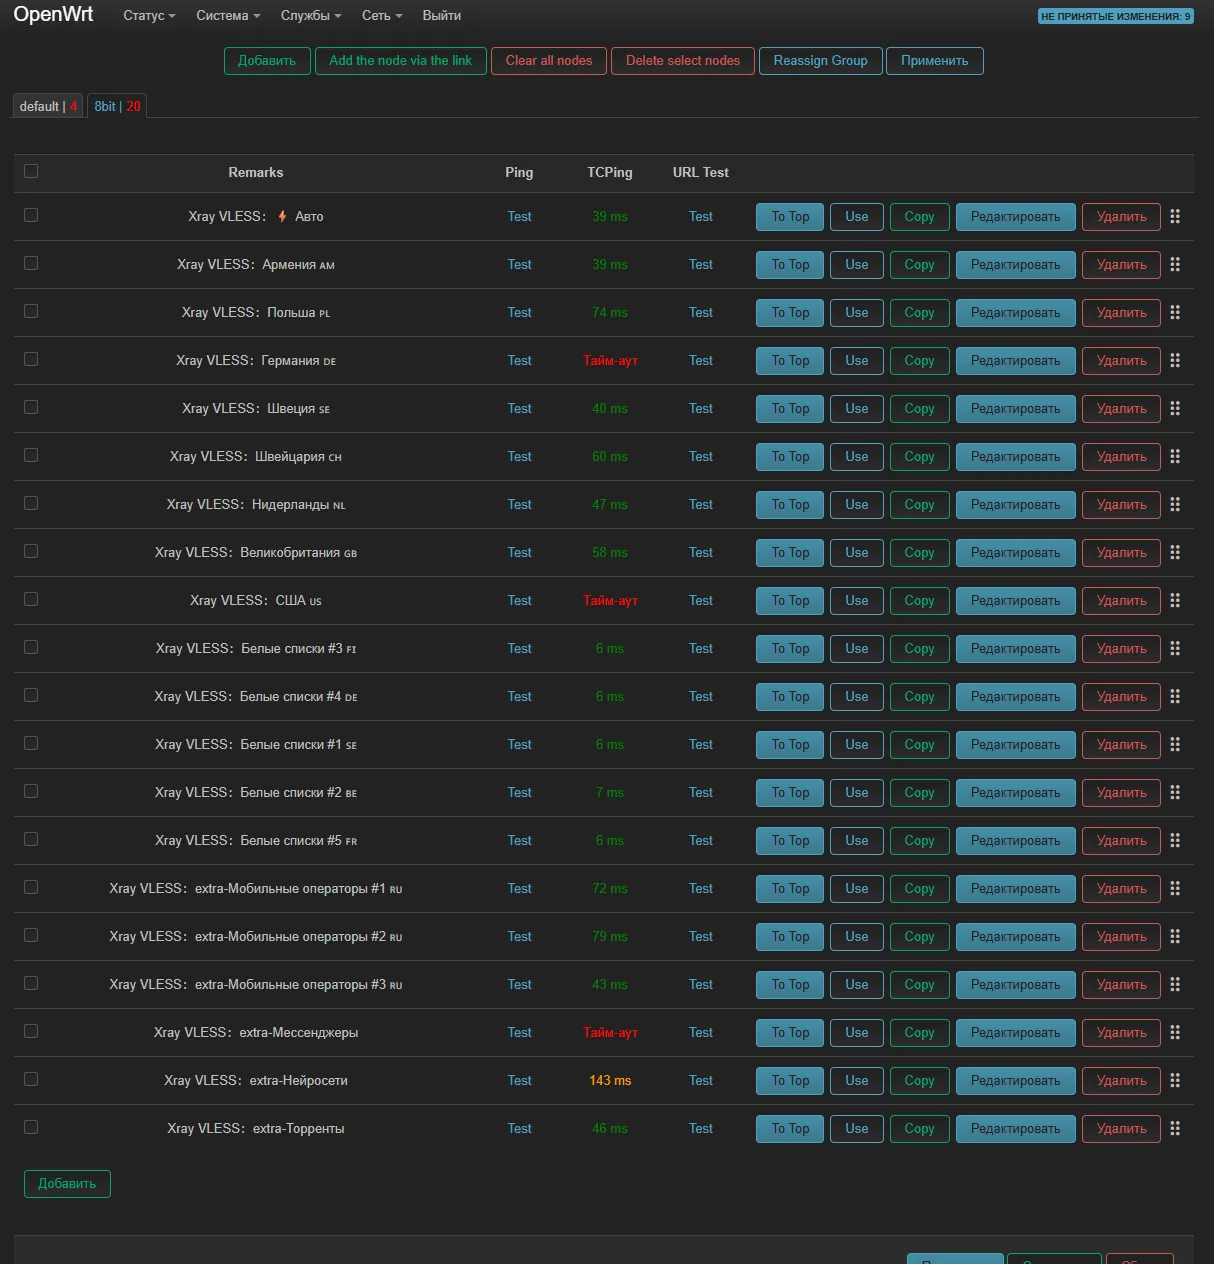1214x1264 pixels.
Task: Click Delete select nodes
Action: tap(683, 61)
